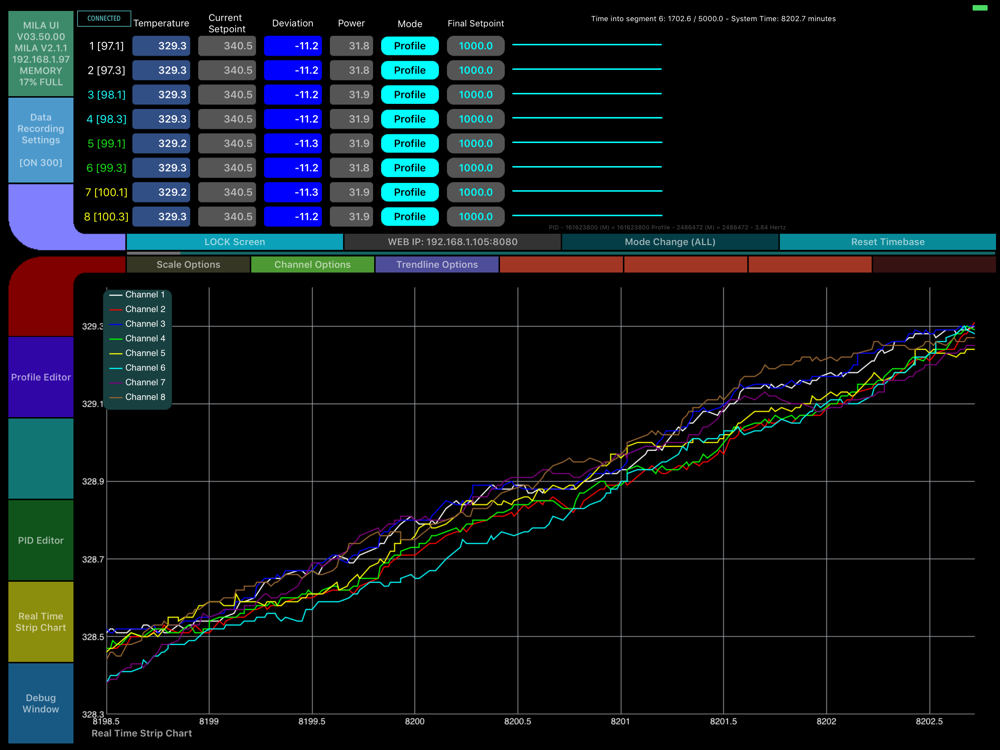The image size is (1000, 750).
Task: Click channel 8 deviation value
Action: 293,217
